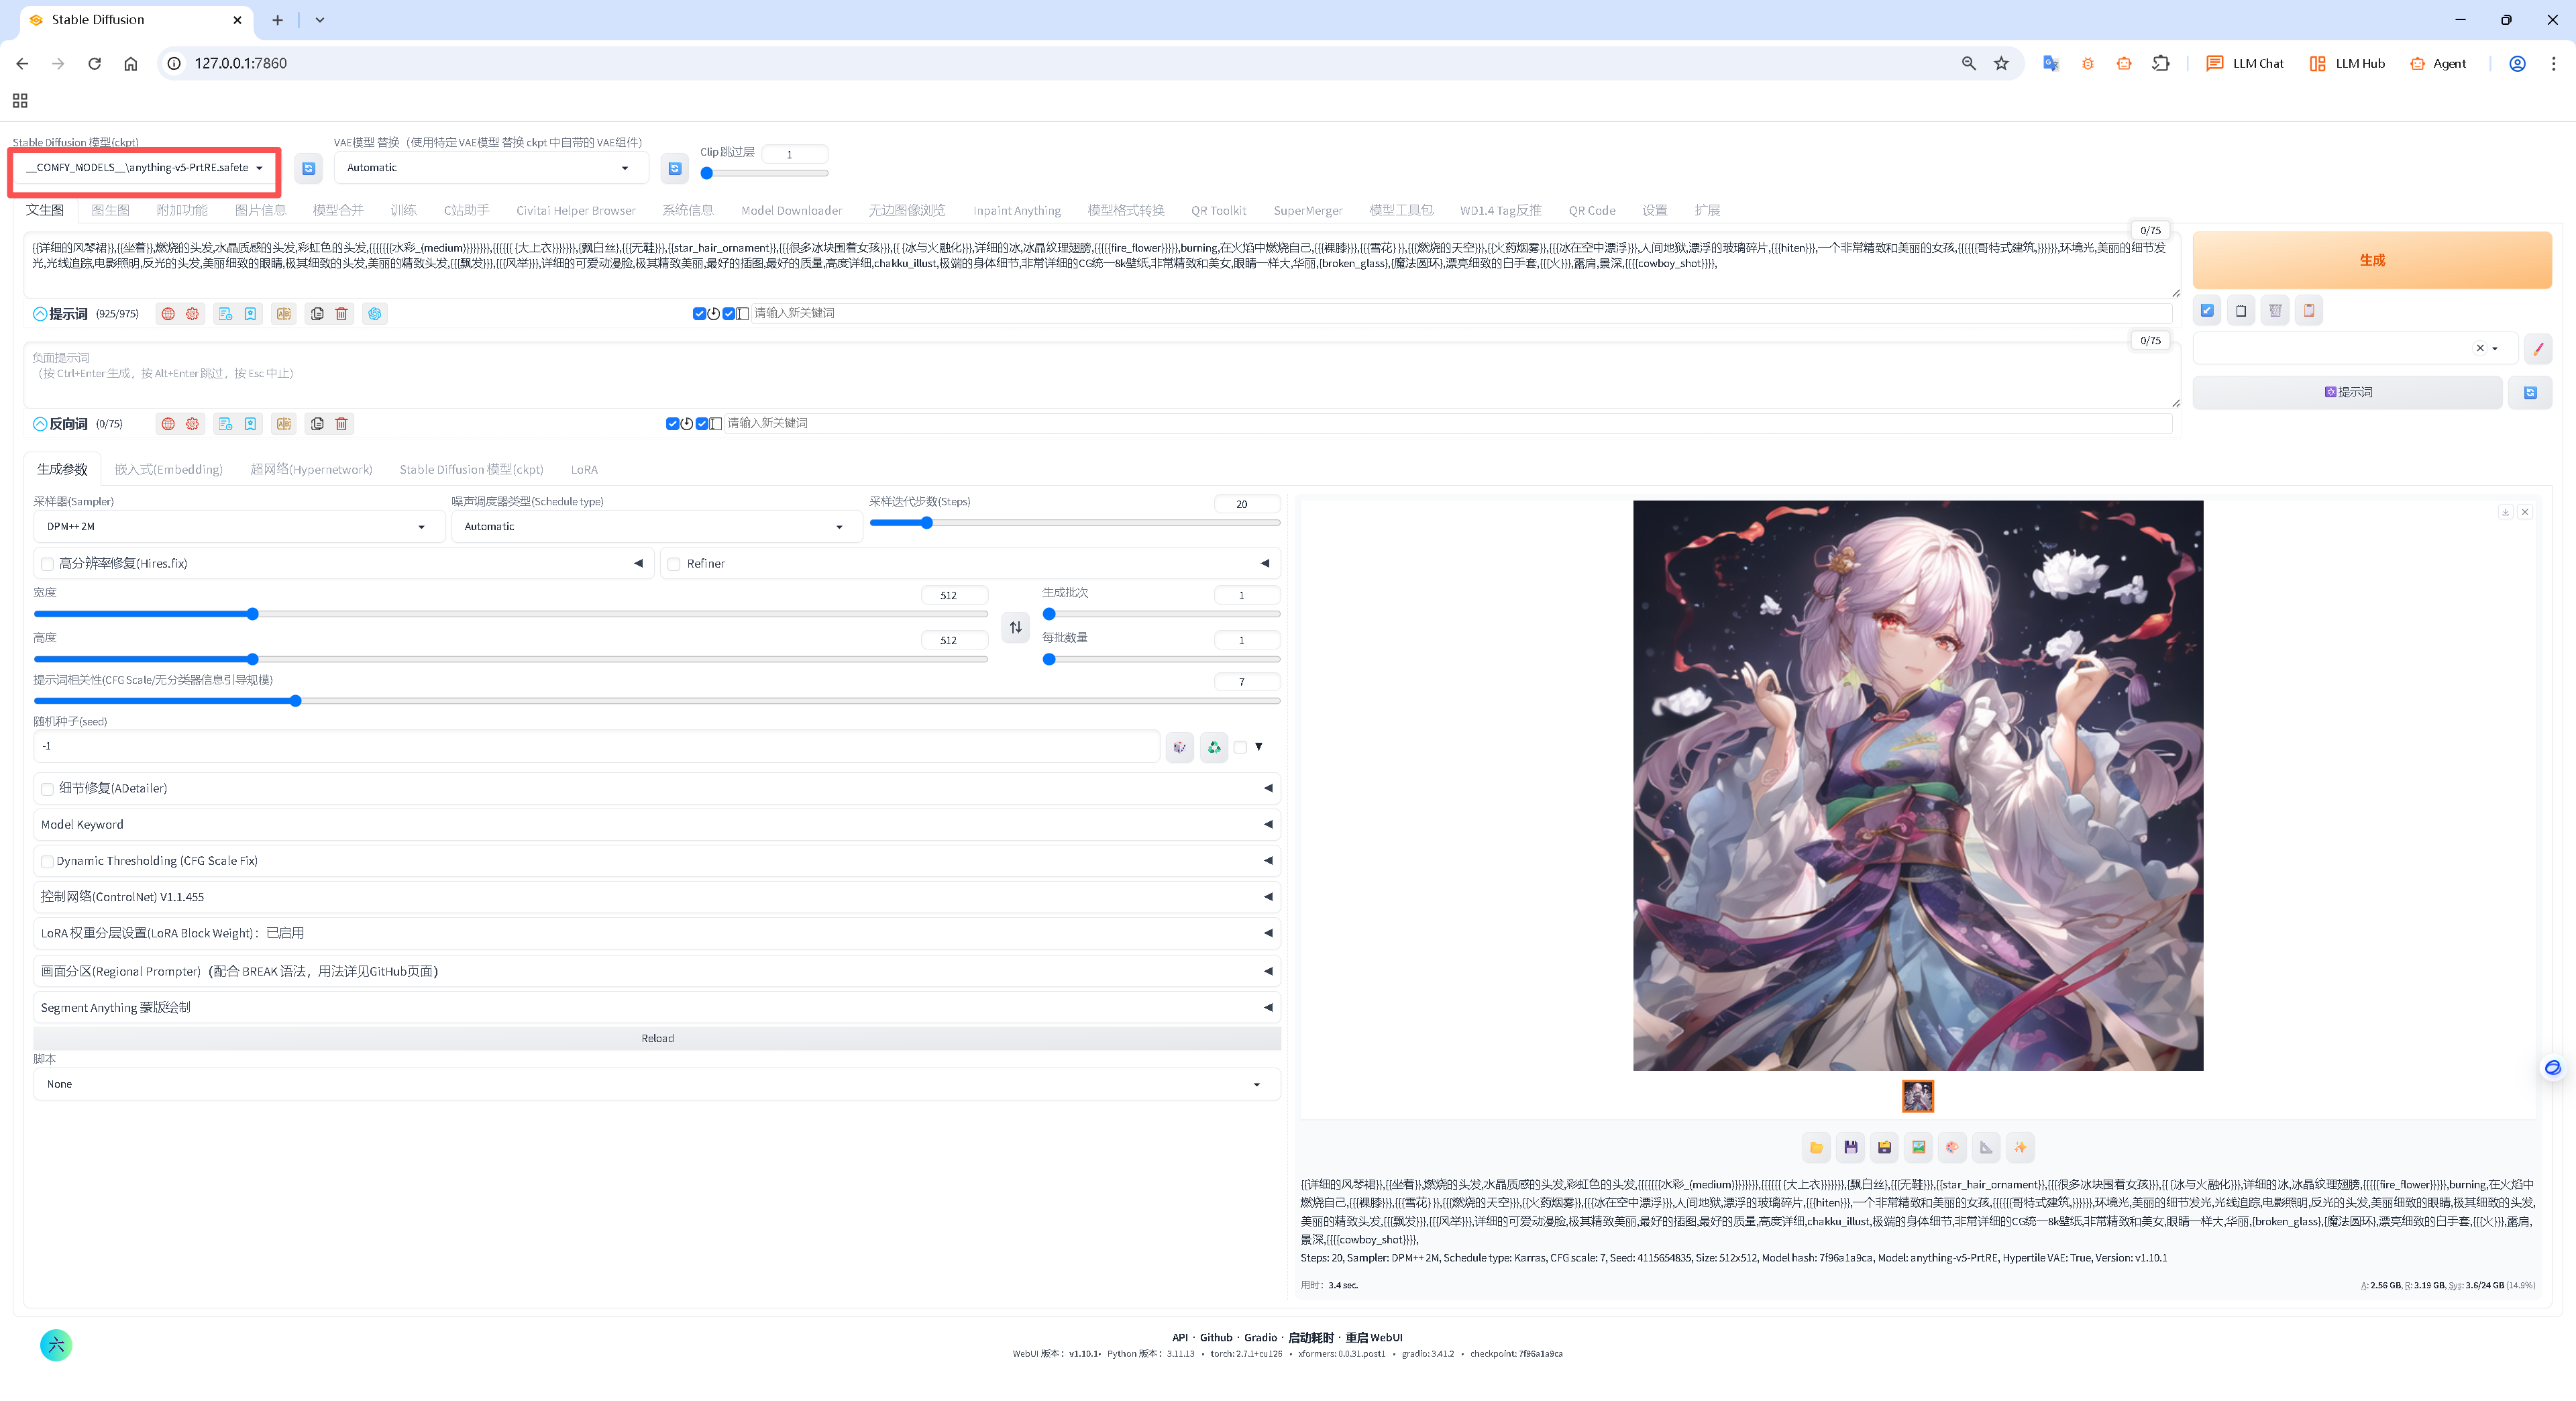This screenshot has height=1401, width=2576.
Task: Toggle the ADetailer checkbox
Action: pyautogui.click(x=47, y=789)
